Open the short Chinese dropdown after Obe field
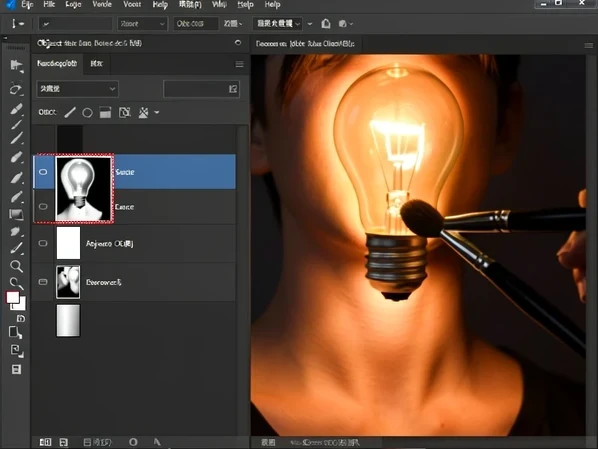Viewport: 598px width, 449px height. coord(233,24)
